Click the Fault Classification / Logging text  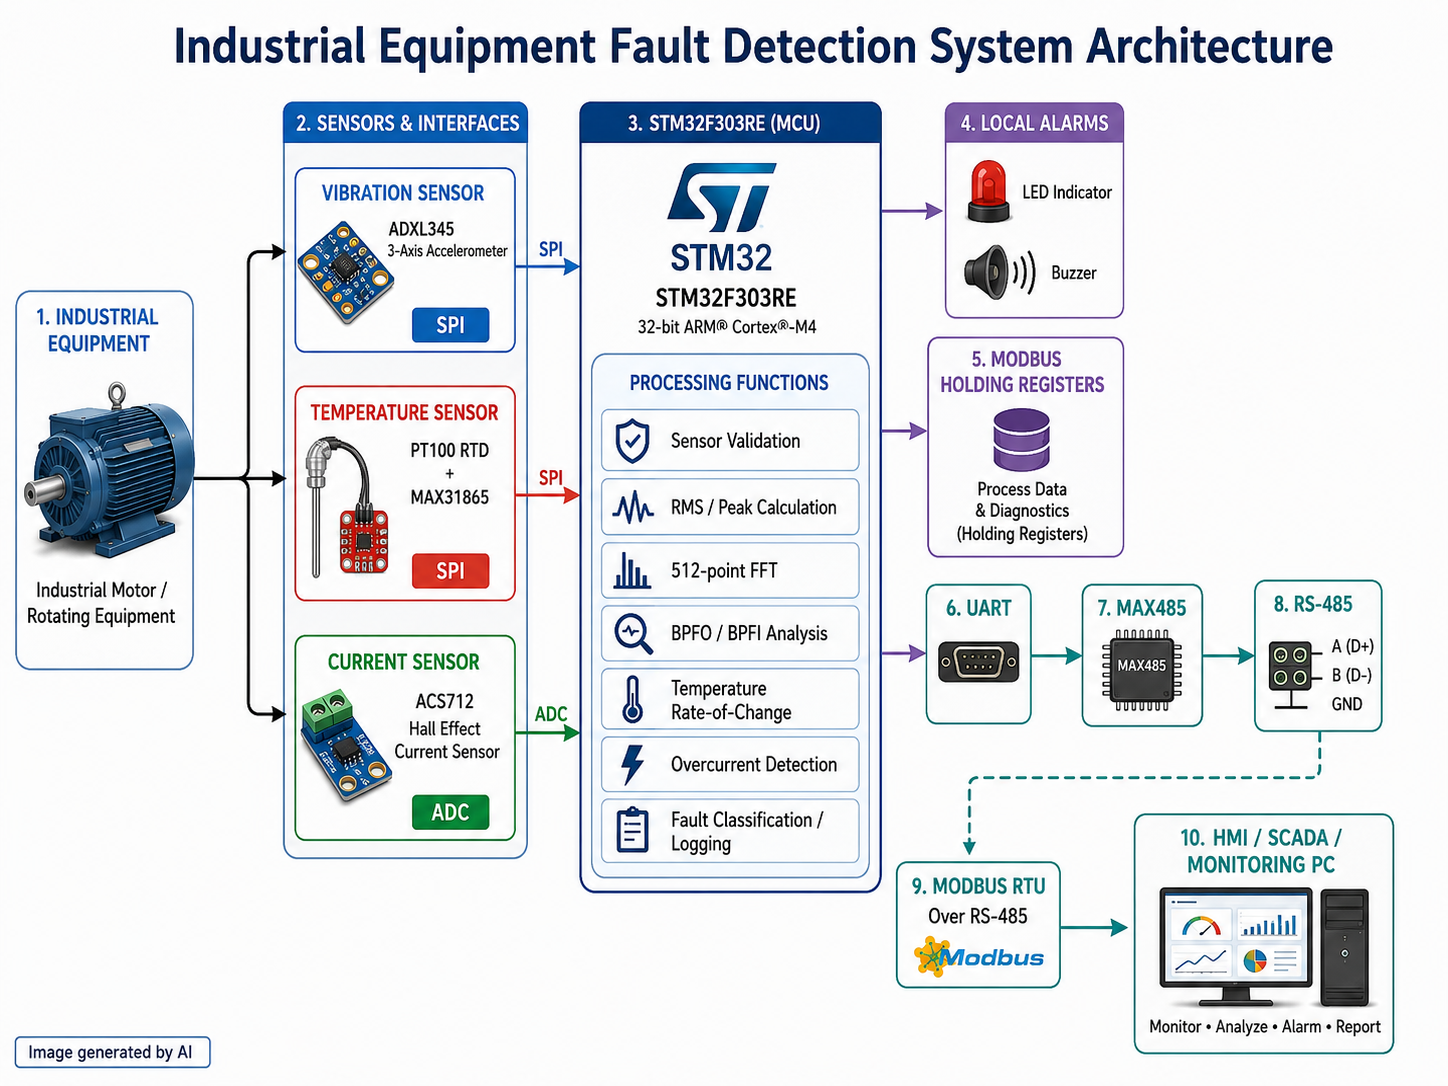point(747,832)
